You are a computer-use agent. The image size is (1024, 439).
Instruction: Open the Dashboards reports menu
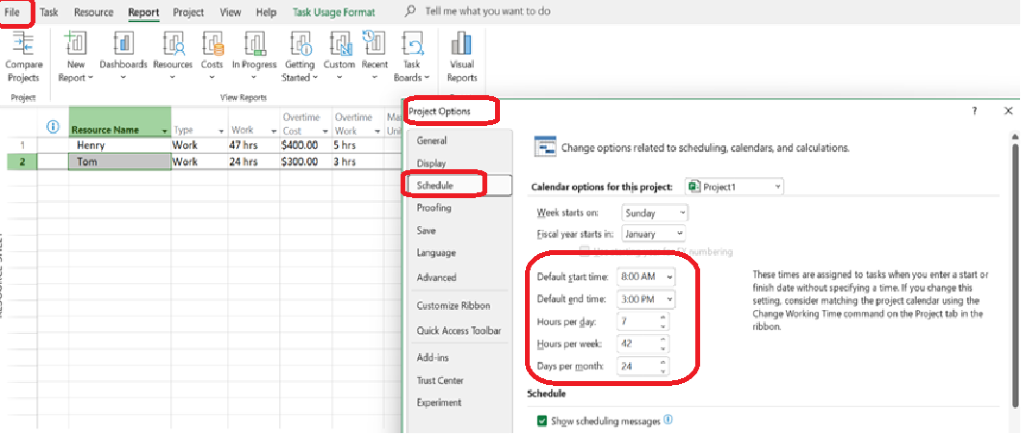[123, 57]
